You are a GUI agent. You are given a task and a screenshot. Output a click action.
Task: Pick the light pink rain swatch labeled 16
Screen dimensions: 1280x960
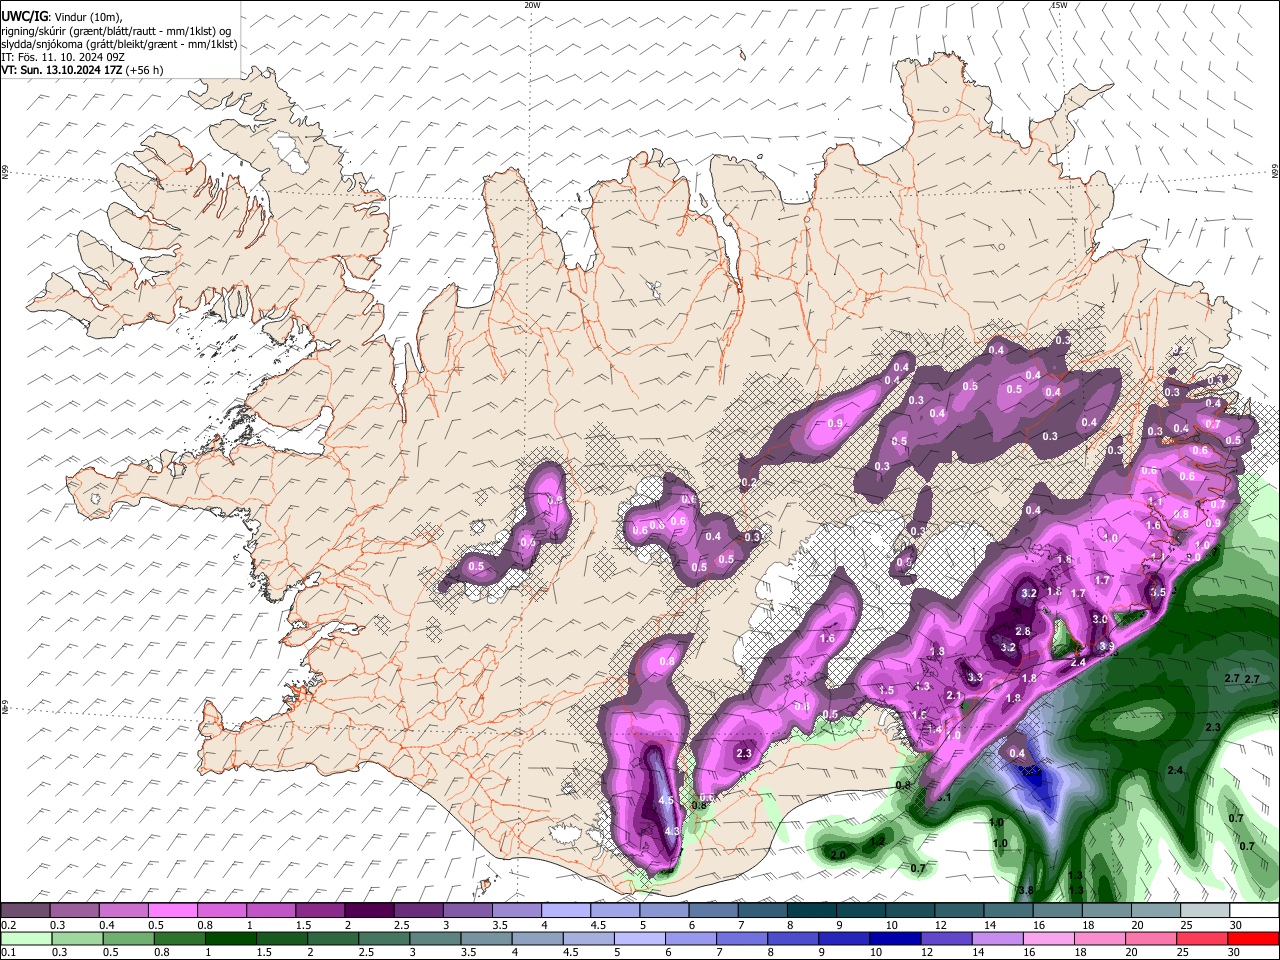1049,938
